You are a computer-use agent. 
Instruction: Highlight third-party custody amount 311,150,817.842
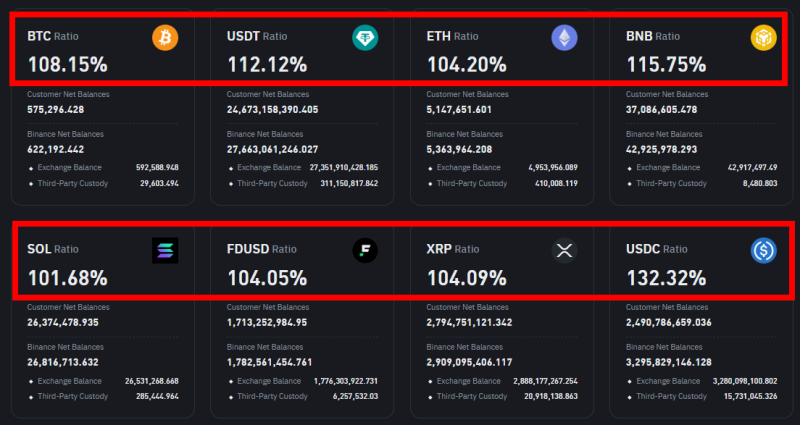click(349, 183)
